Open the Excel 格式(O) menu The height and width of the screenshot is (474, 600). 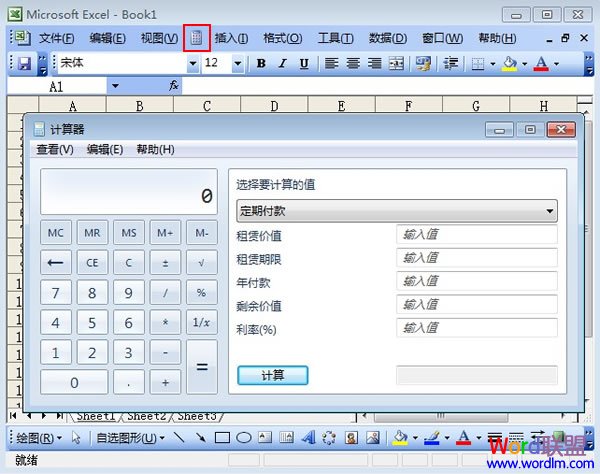pyautogui.click(x=283, y=38)
